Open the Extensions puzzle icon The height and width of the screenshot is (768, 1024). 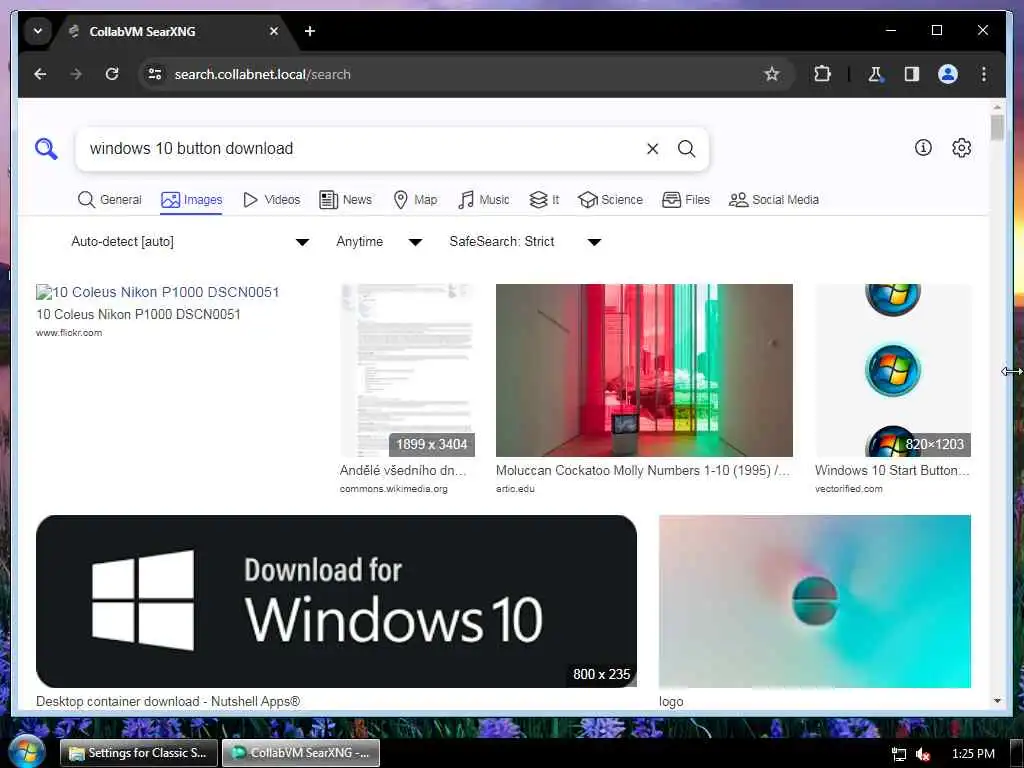point(822,74)
